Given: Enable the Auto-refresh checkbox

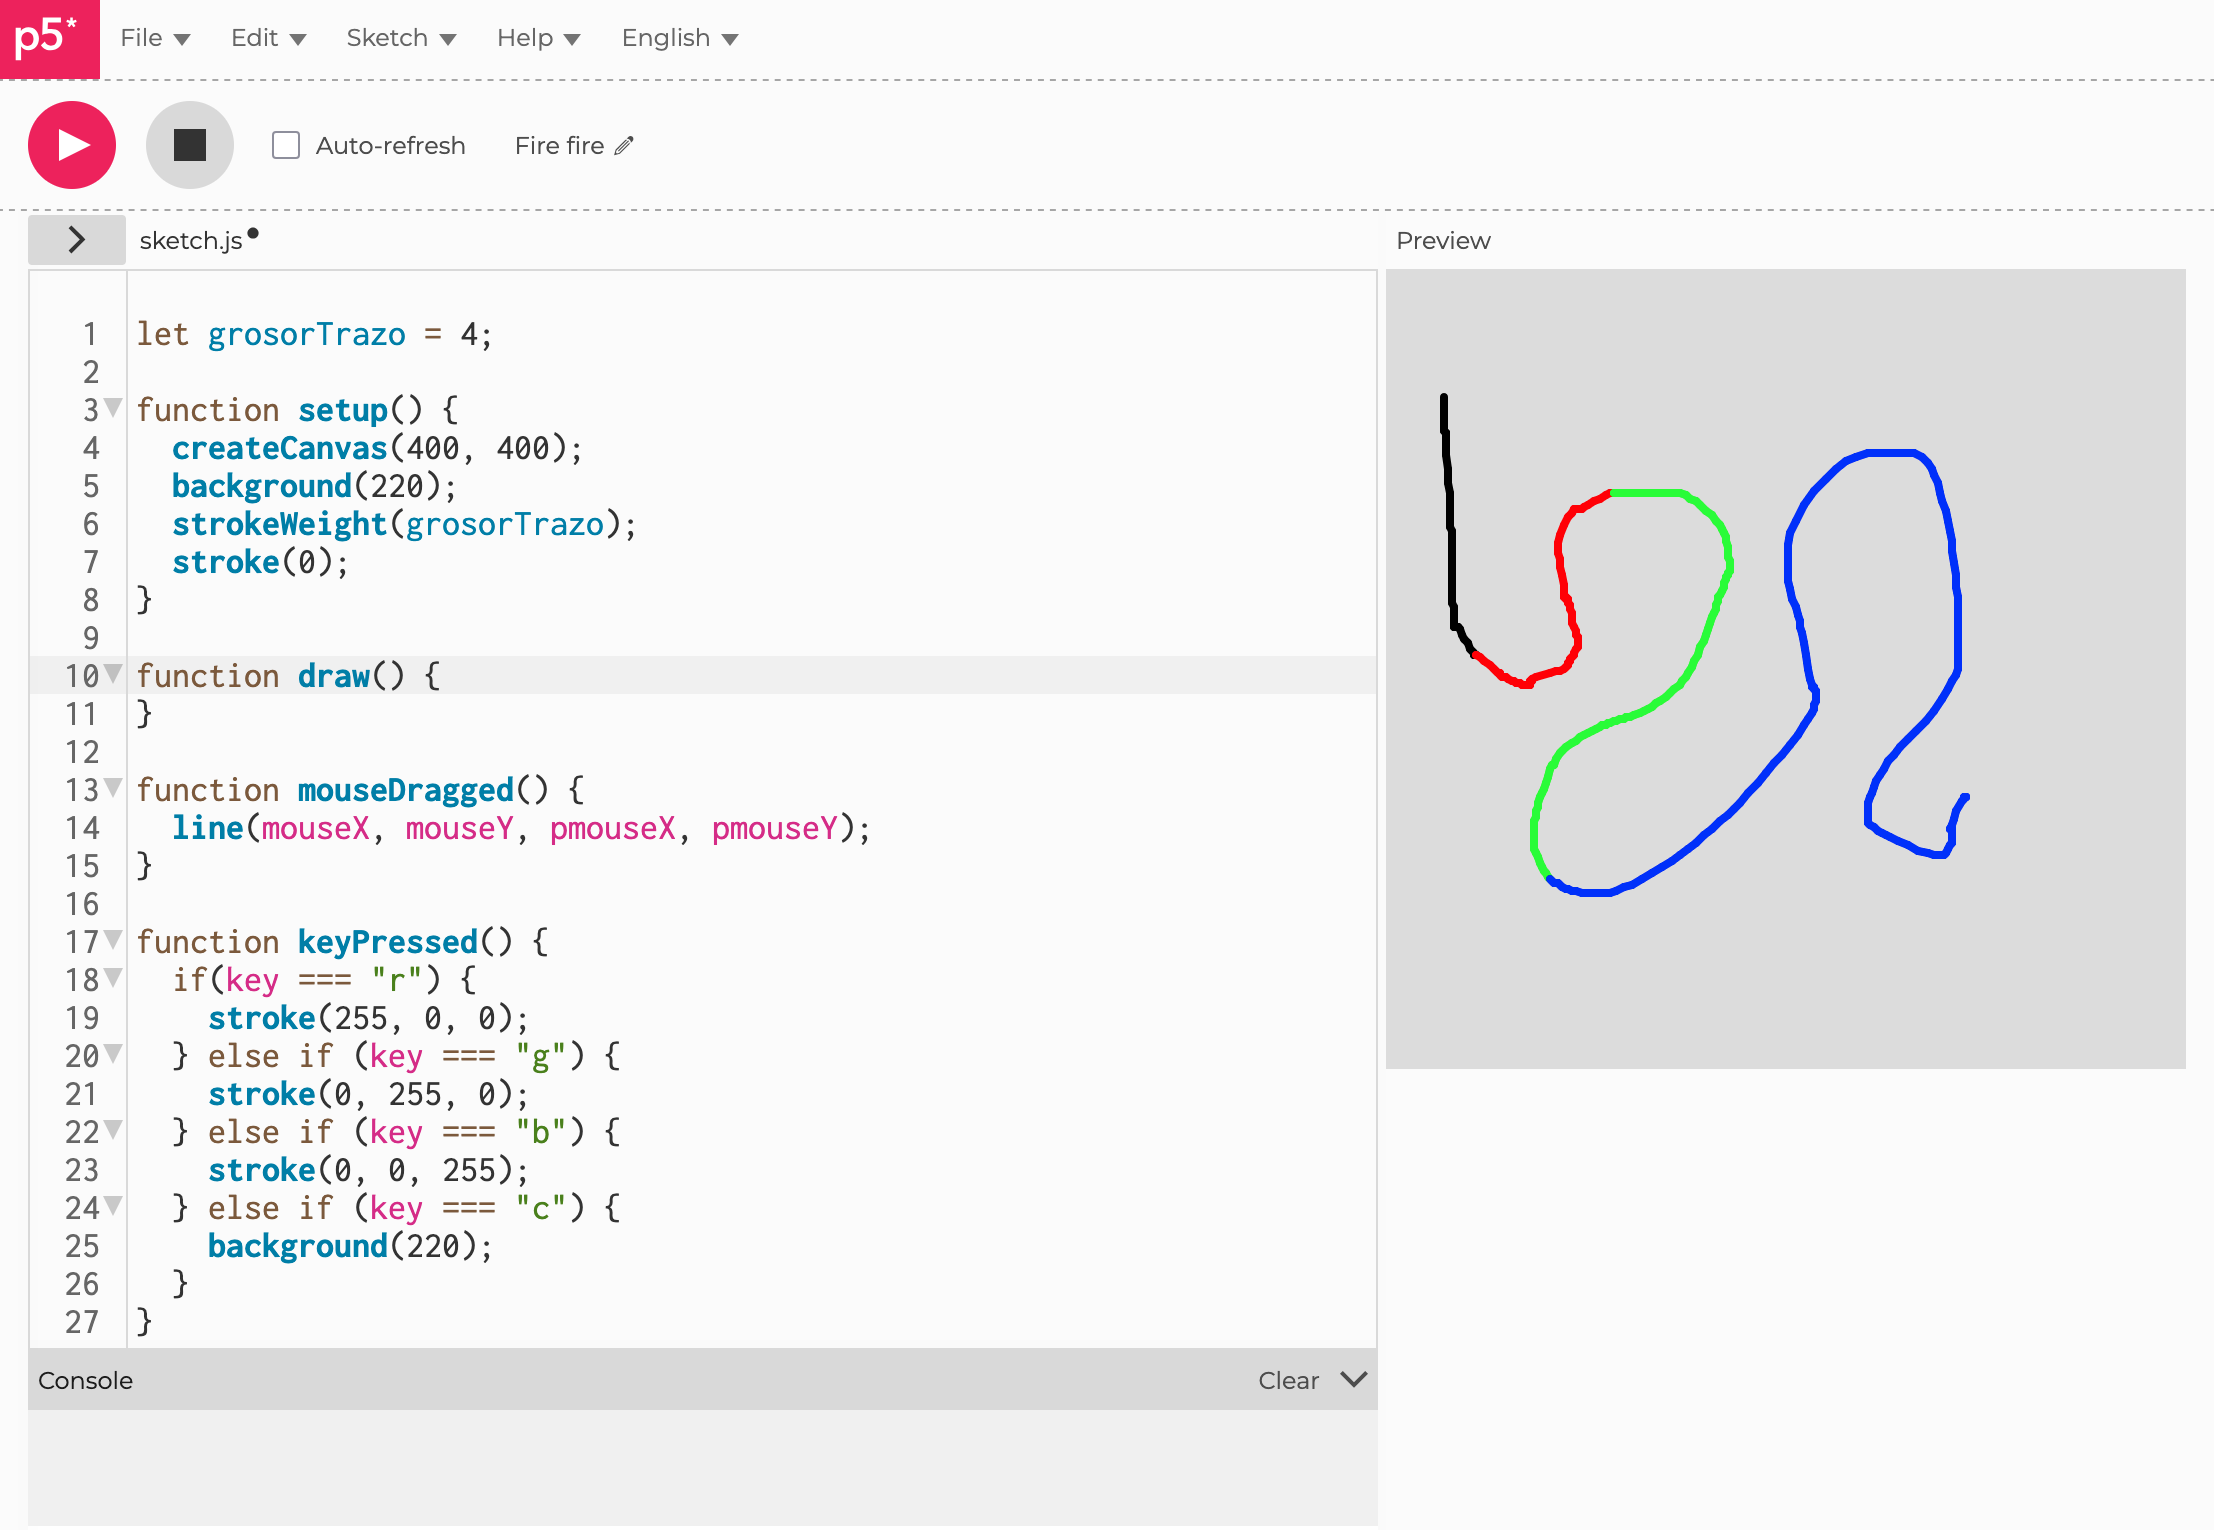Looking at the screenshot, I should [x=286, y=146].
